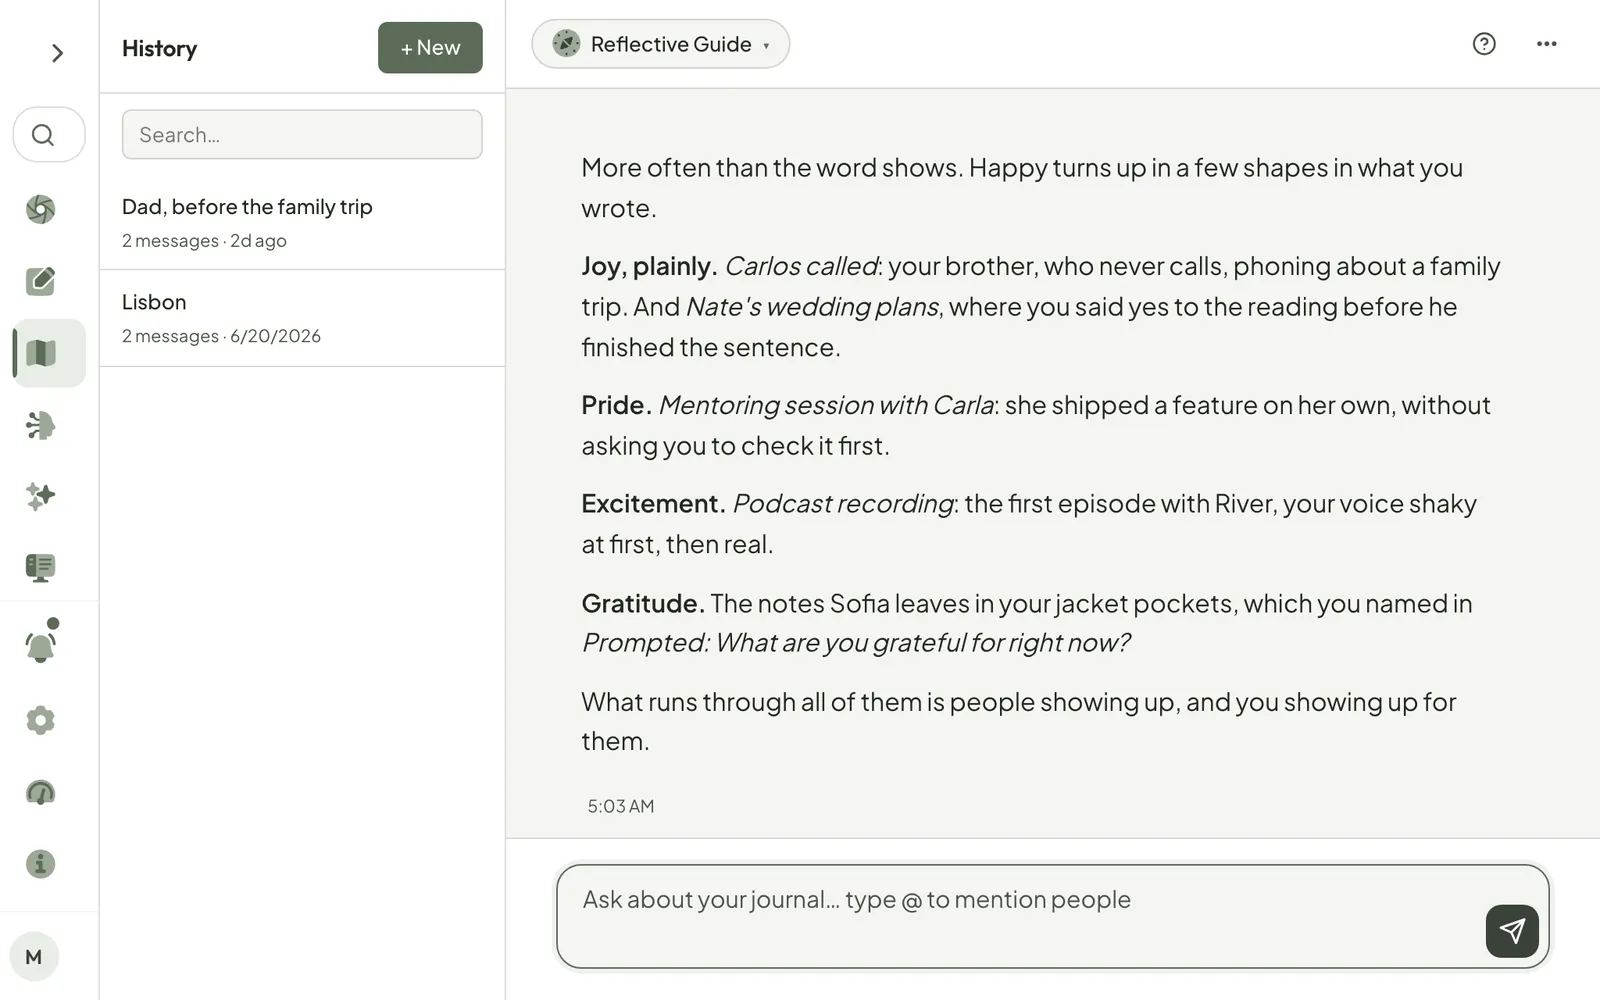Viewport: 1600px width, 1000px height.
Task: Click the bold Pride heading
Action: pos(617,405)
